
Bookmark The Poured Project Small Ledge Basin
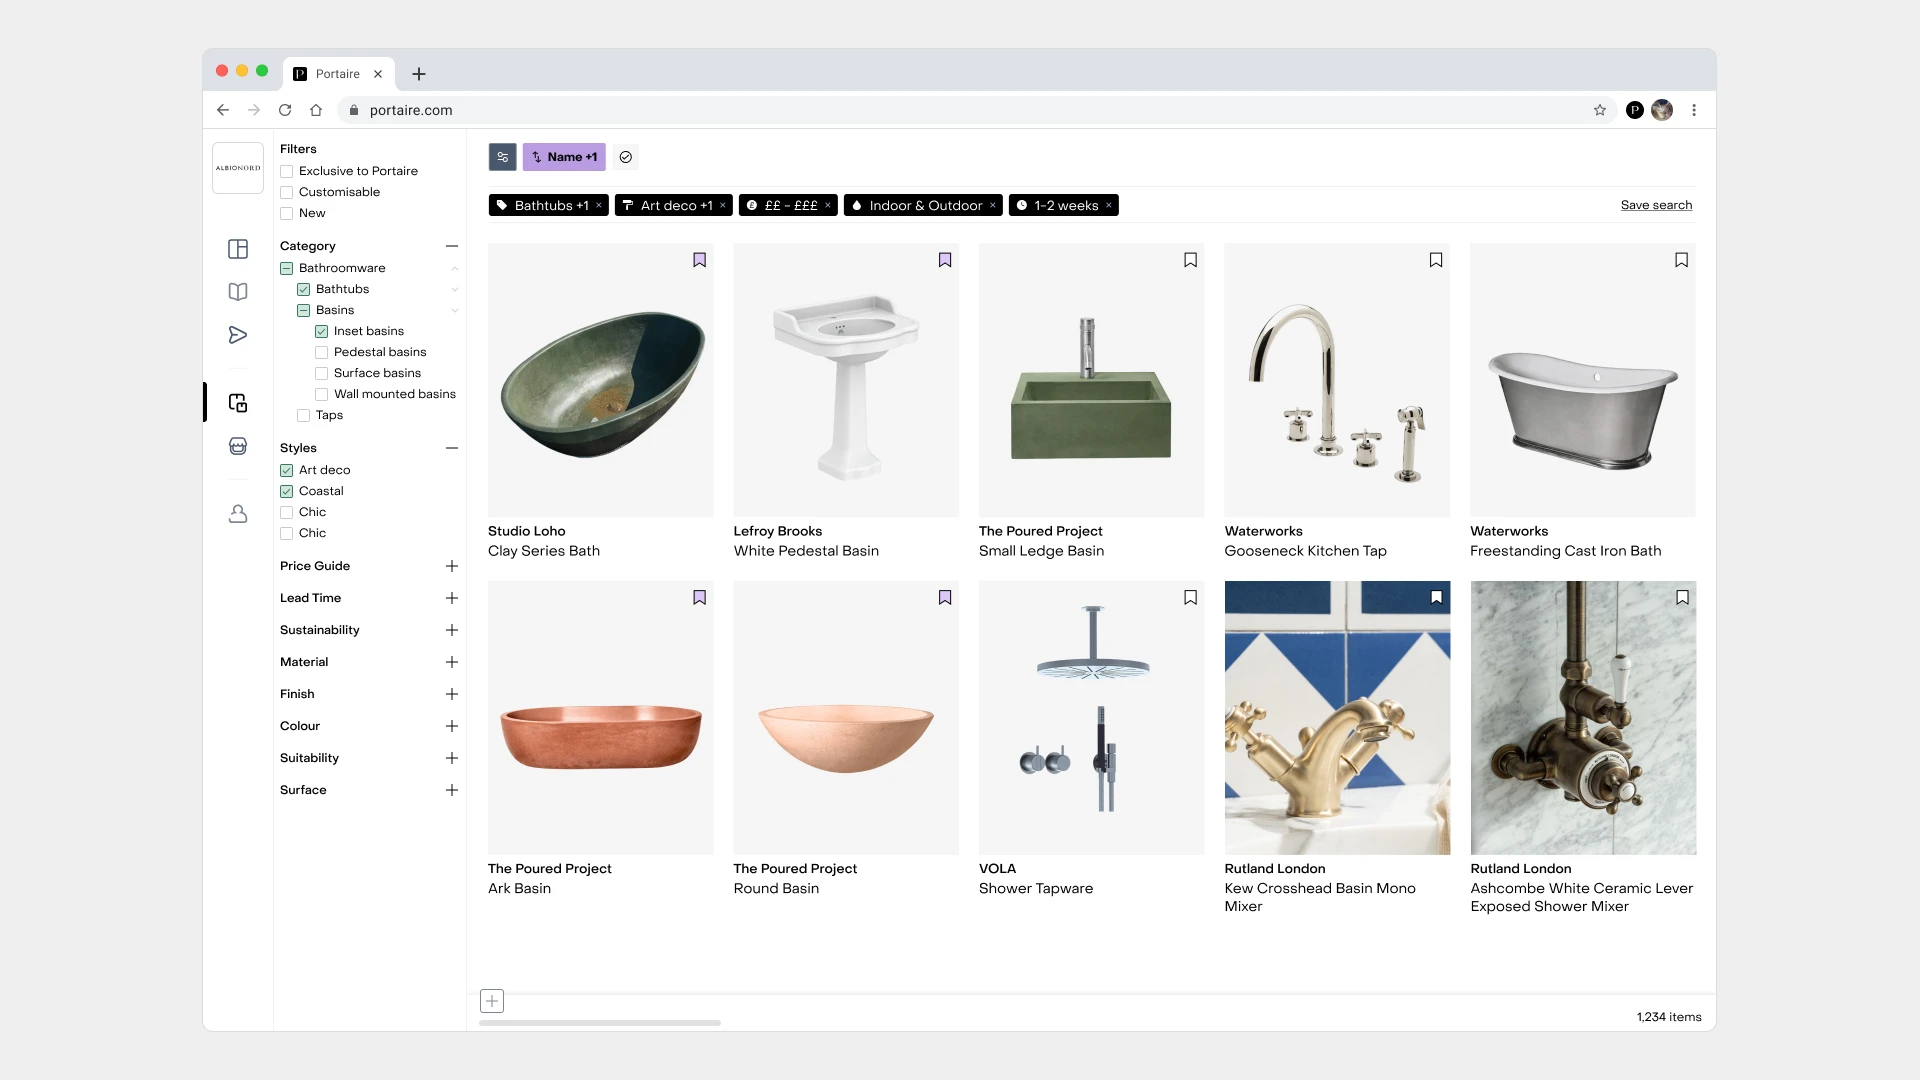1191,260
